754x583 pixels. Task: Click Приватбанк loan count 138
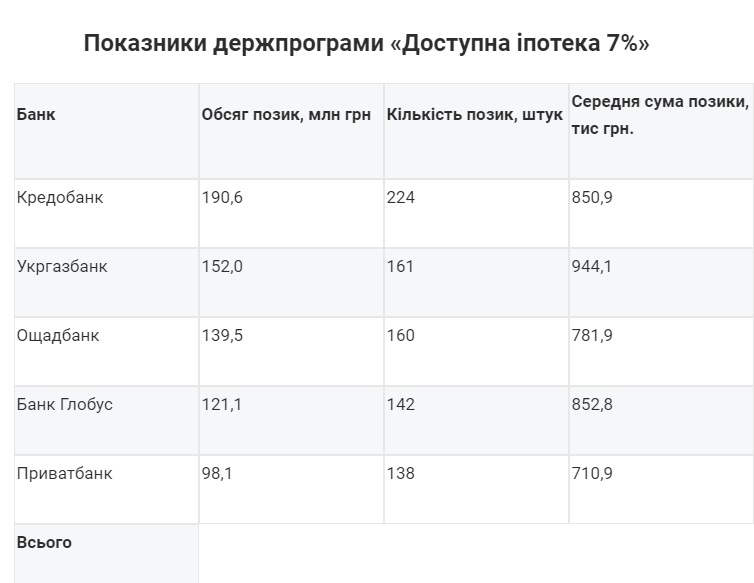(x=477, y=489)
